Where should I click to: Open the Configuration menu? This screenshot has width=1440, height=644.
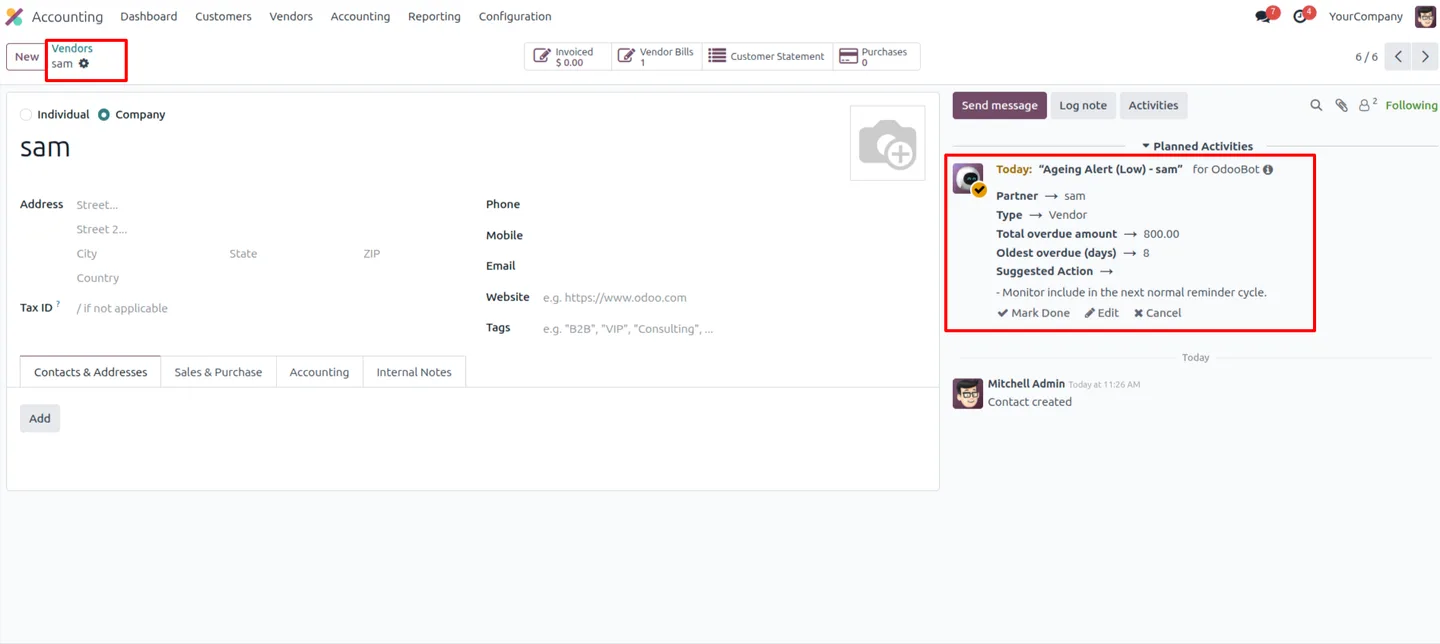(515, 17)
